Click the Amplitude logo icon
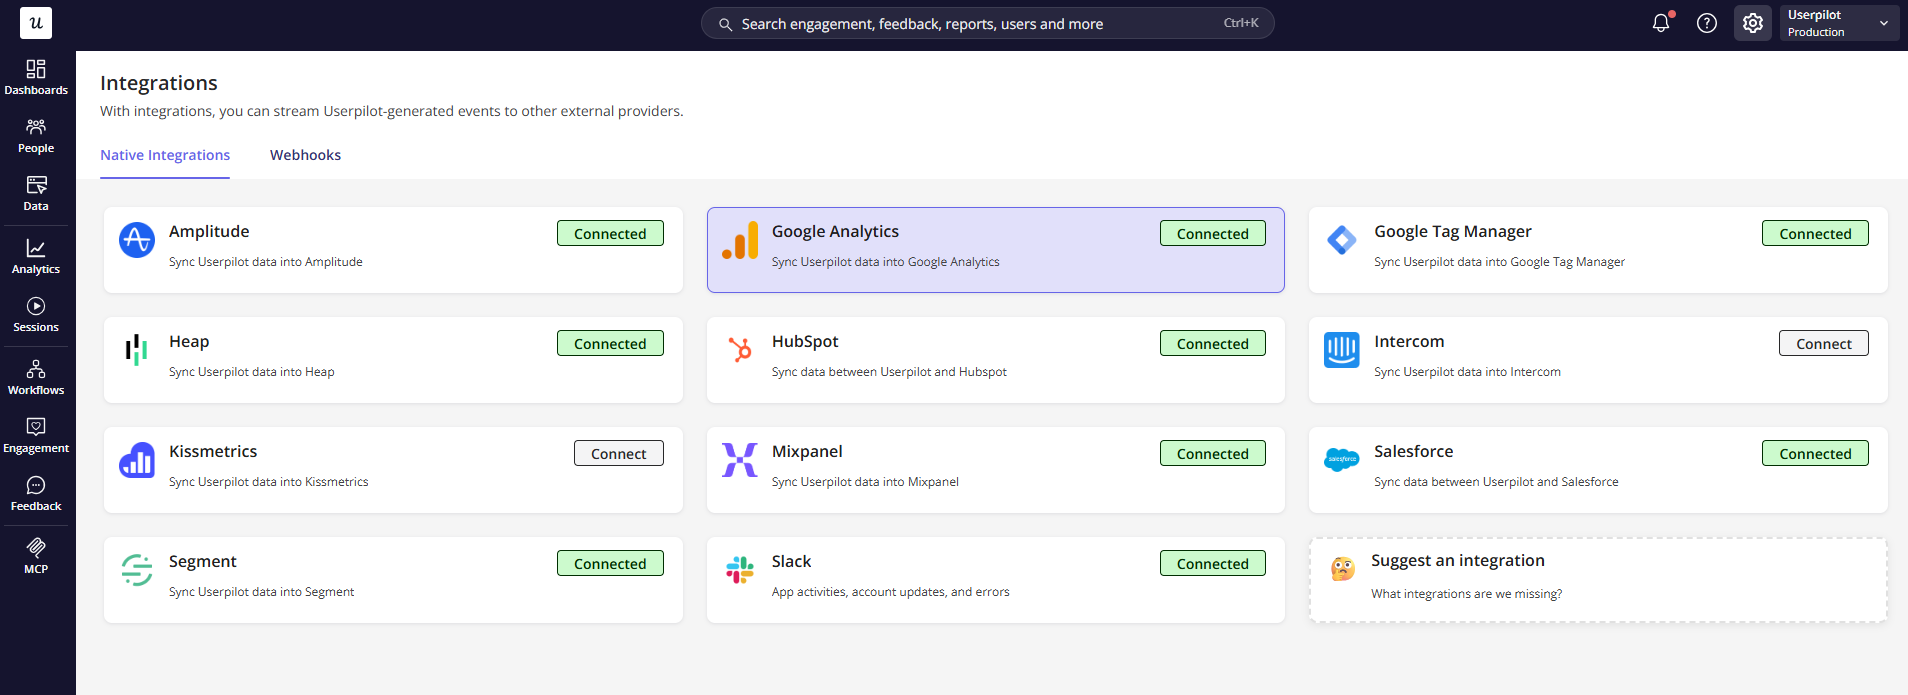The width and height of the screenshot is (1908, 695). pyautogui.click(x=137, y=240)
